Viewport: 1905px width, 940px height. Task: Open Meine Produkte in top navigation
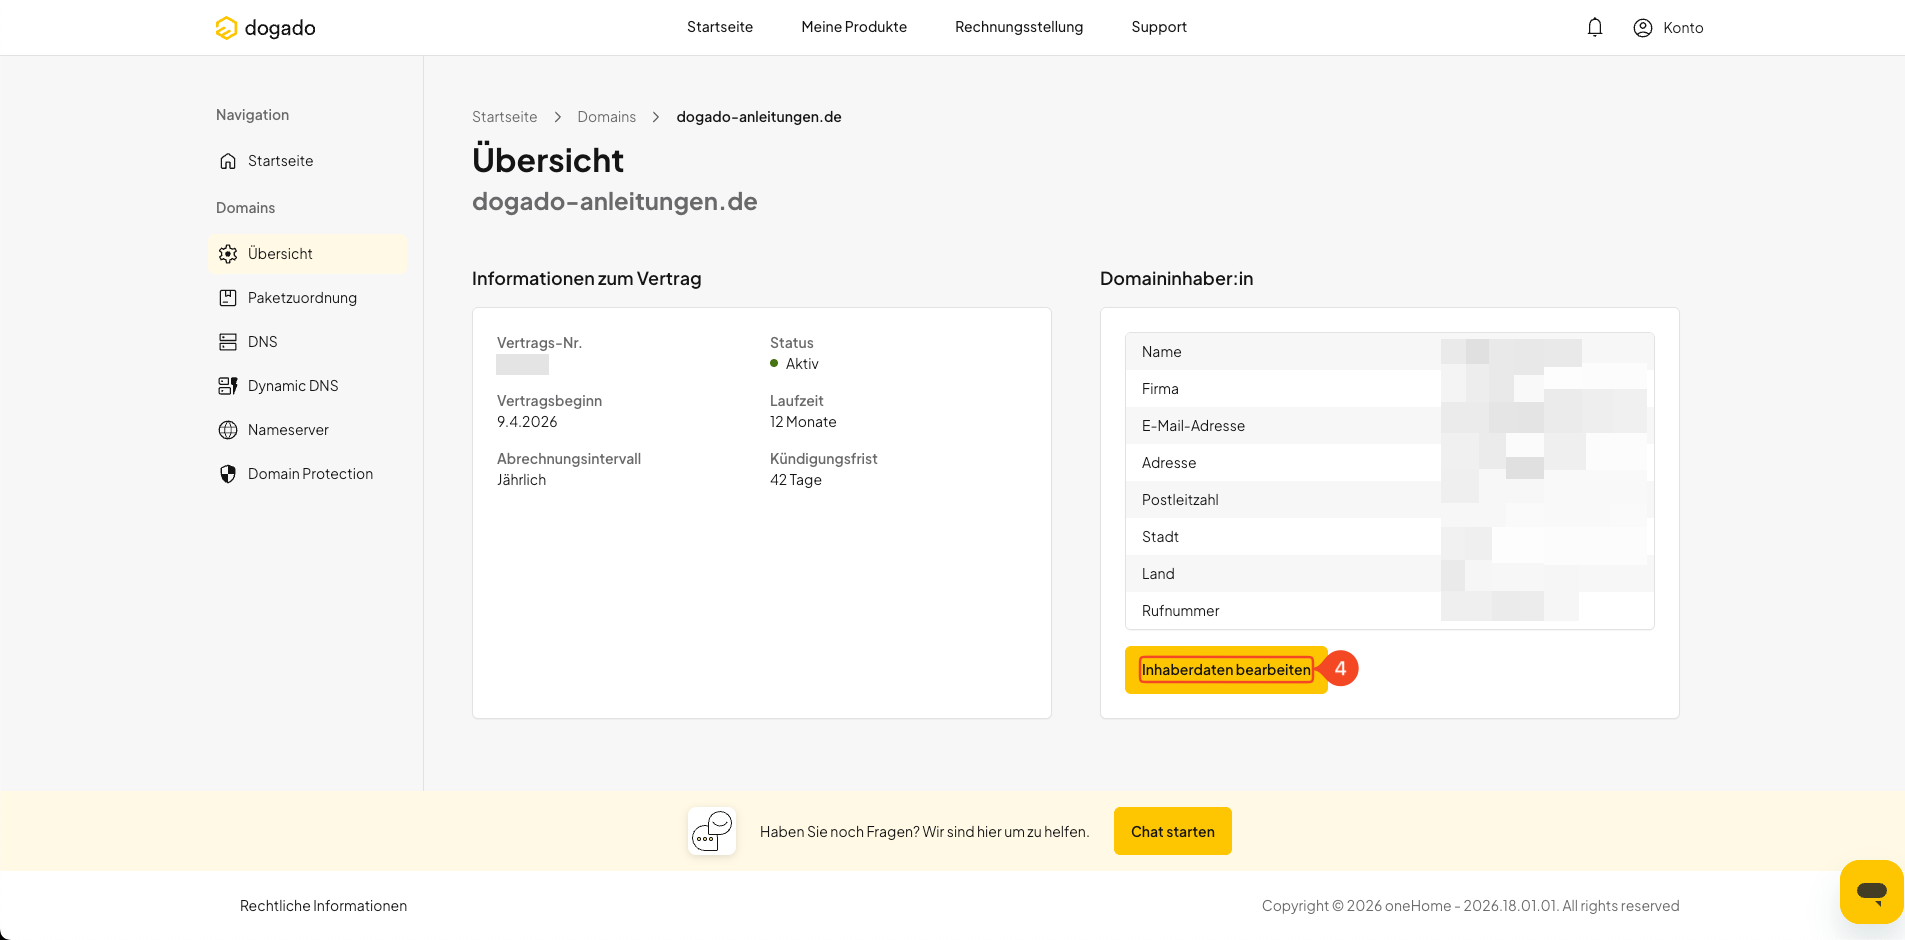pos(854,27)
